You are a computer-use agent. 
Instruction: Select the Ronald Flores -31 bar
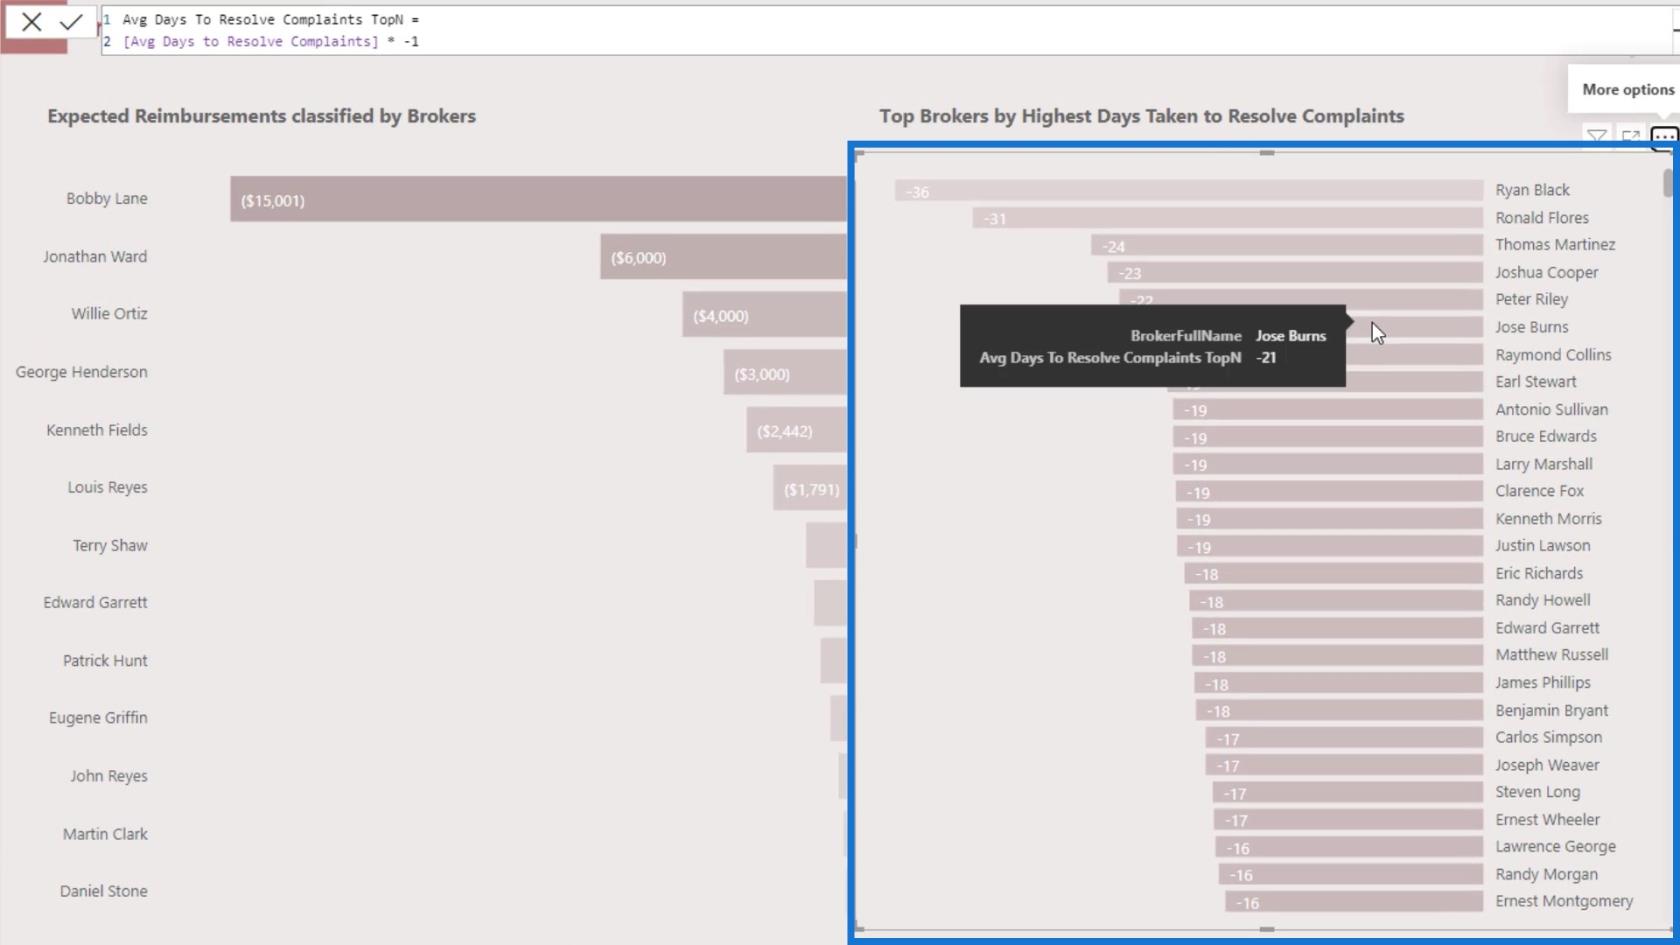1228,218
